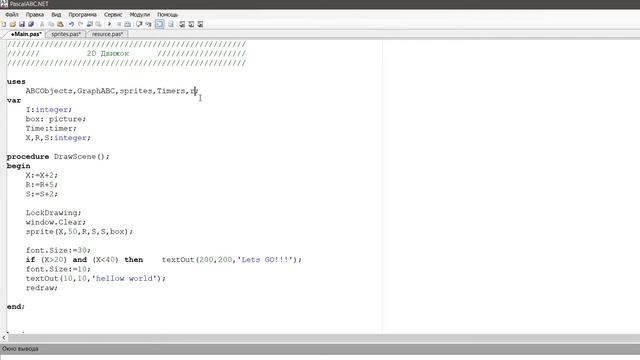Click the first of three window layout icons
This screenshot has width=640, height=360.
tap(182, 24)
